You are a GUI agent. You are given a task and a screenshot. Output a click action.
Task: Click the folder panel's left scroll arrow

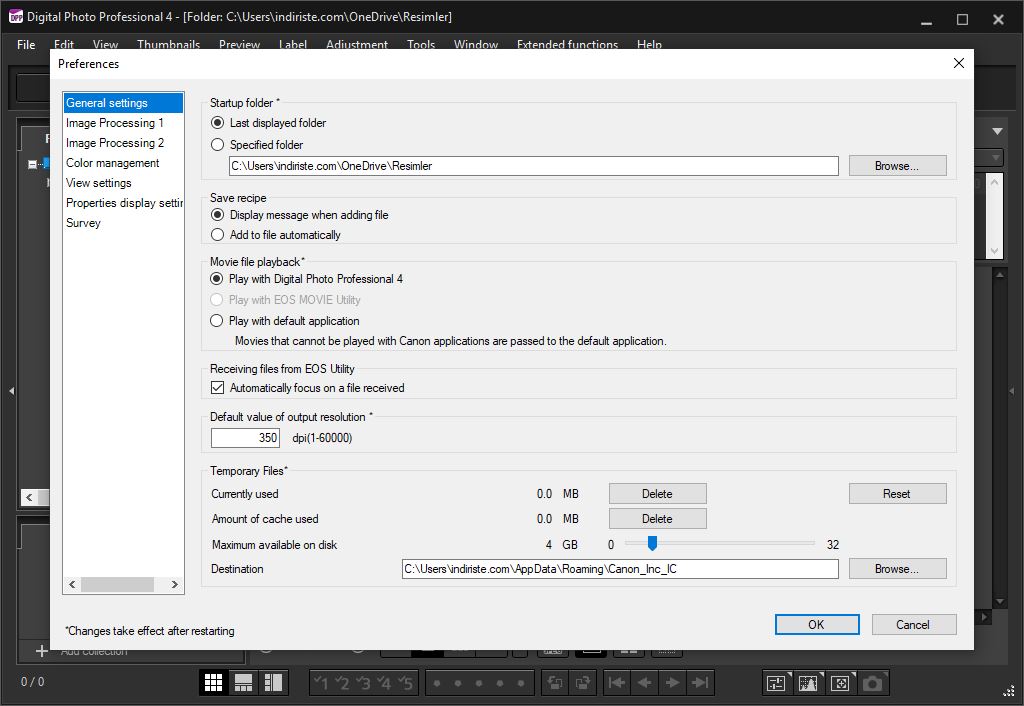[29, 498]
